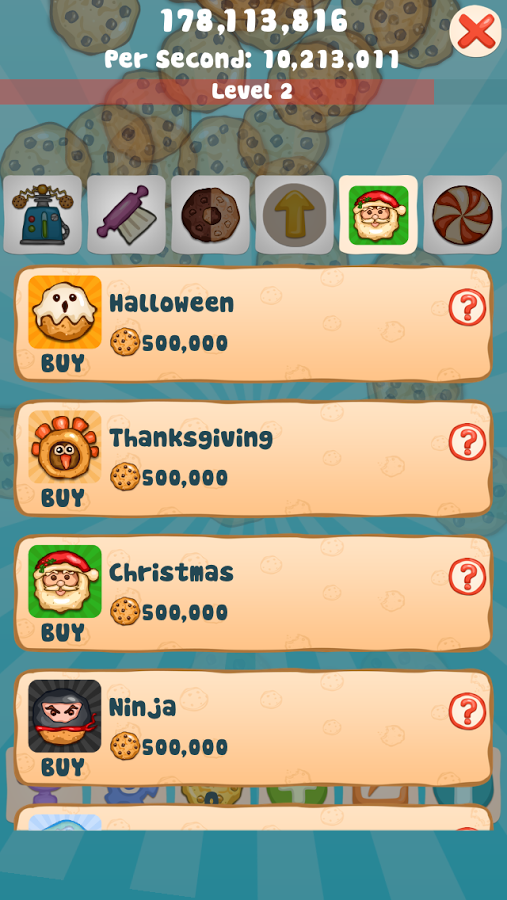Close the shop with red X
The image size is (507, 900).
(x=475, y=31)
